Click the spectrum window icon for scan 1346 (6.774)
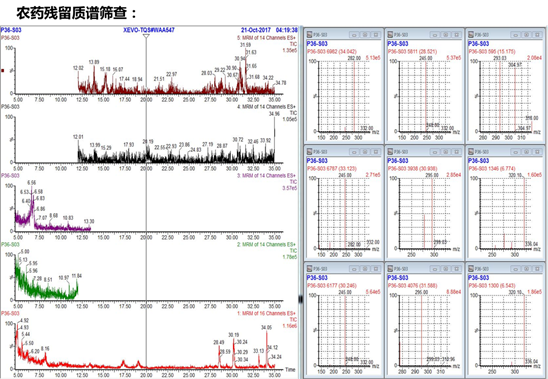The image size is (548, 379). 471,152
